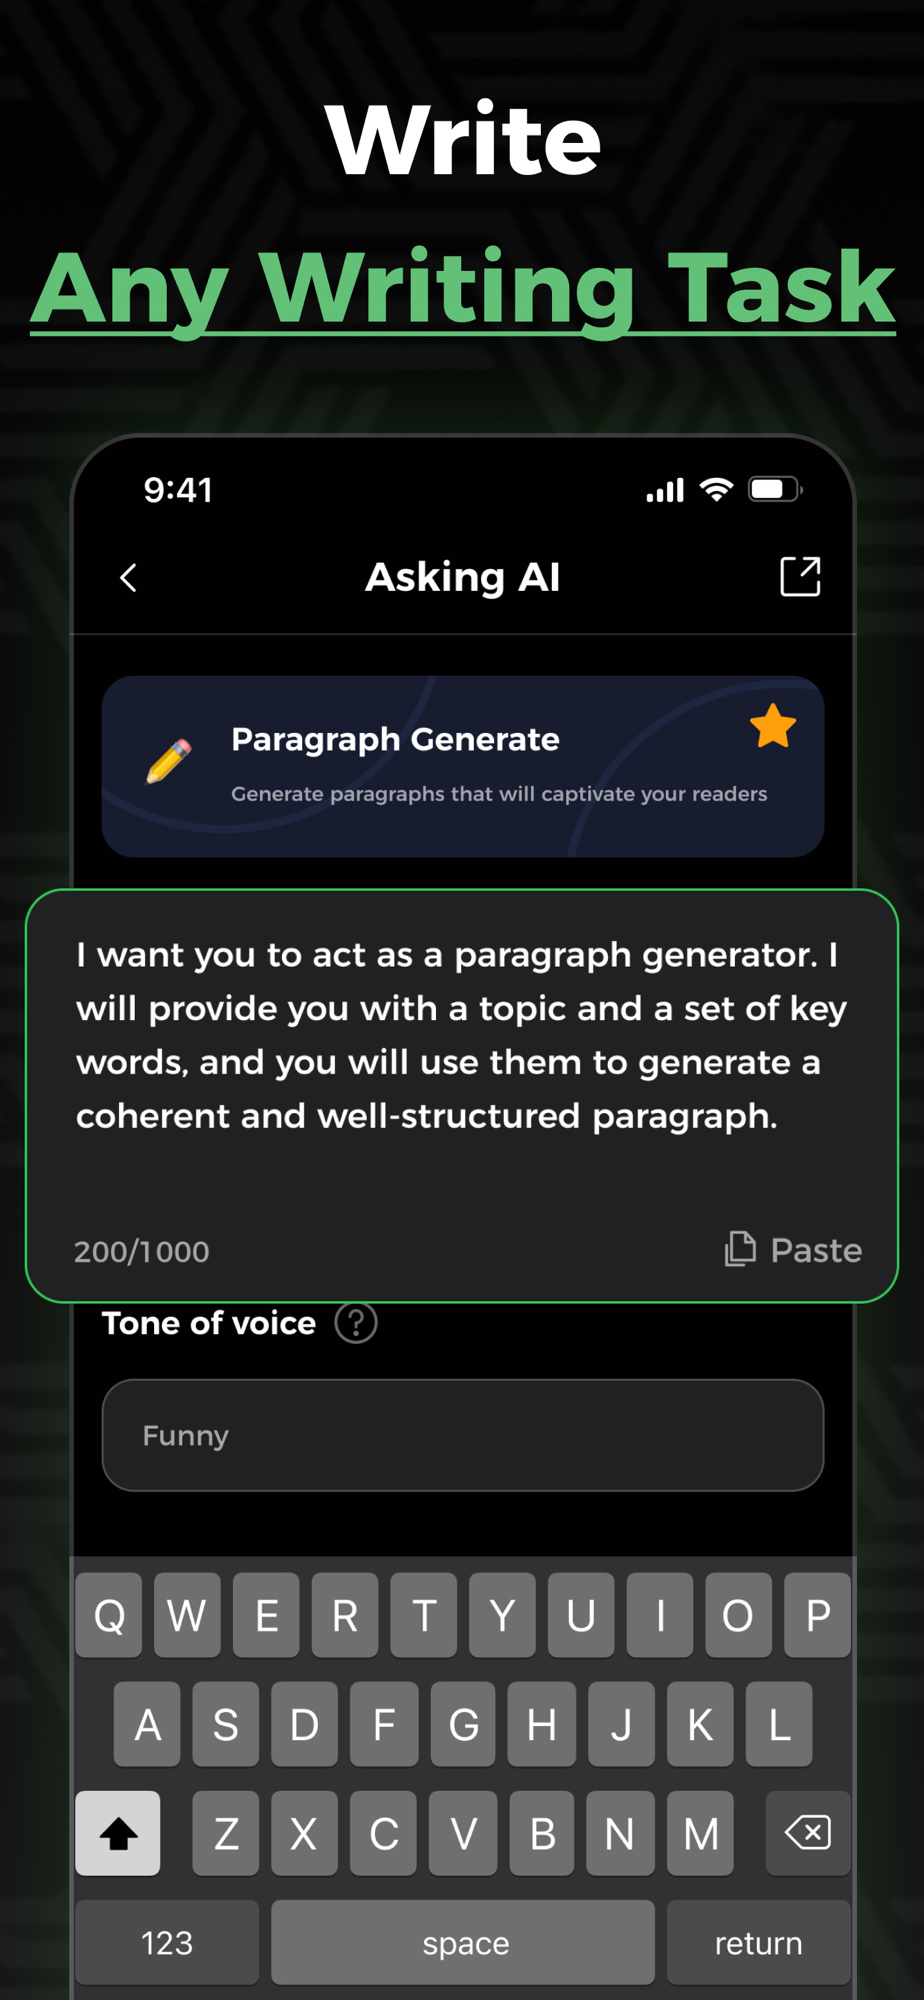Open Tone of voice help icon

click(356, 1323)
